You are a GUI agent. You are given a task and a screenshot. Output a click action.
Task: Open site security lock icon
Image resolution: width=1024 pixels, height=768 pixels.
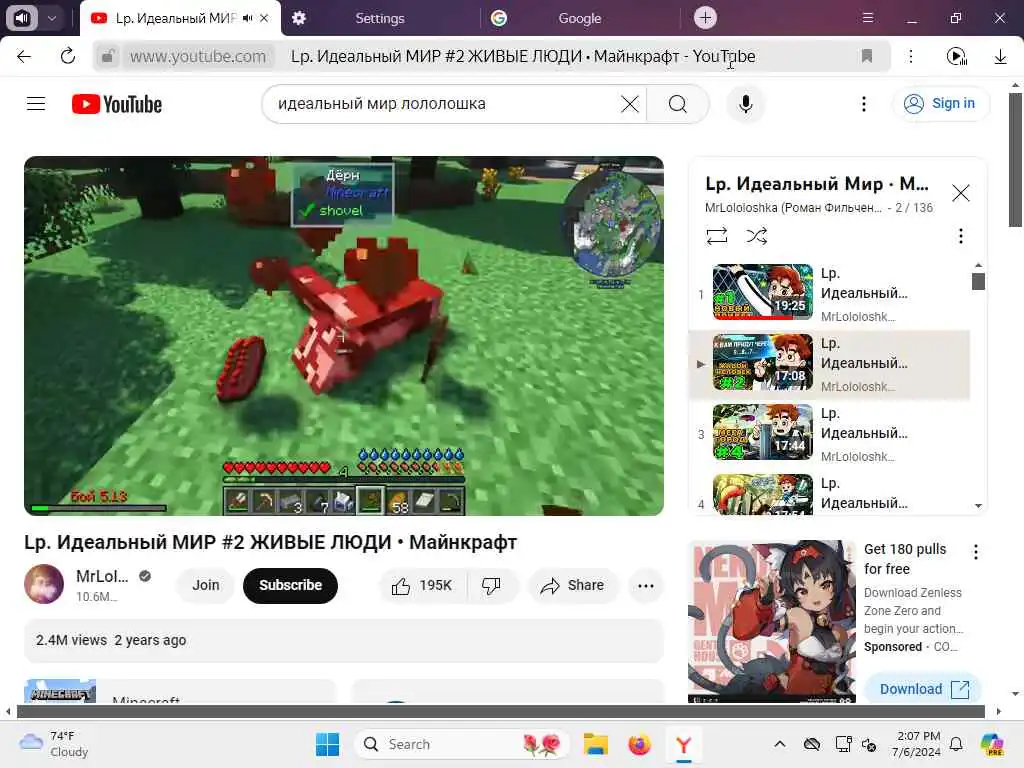click(108, 56)
